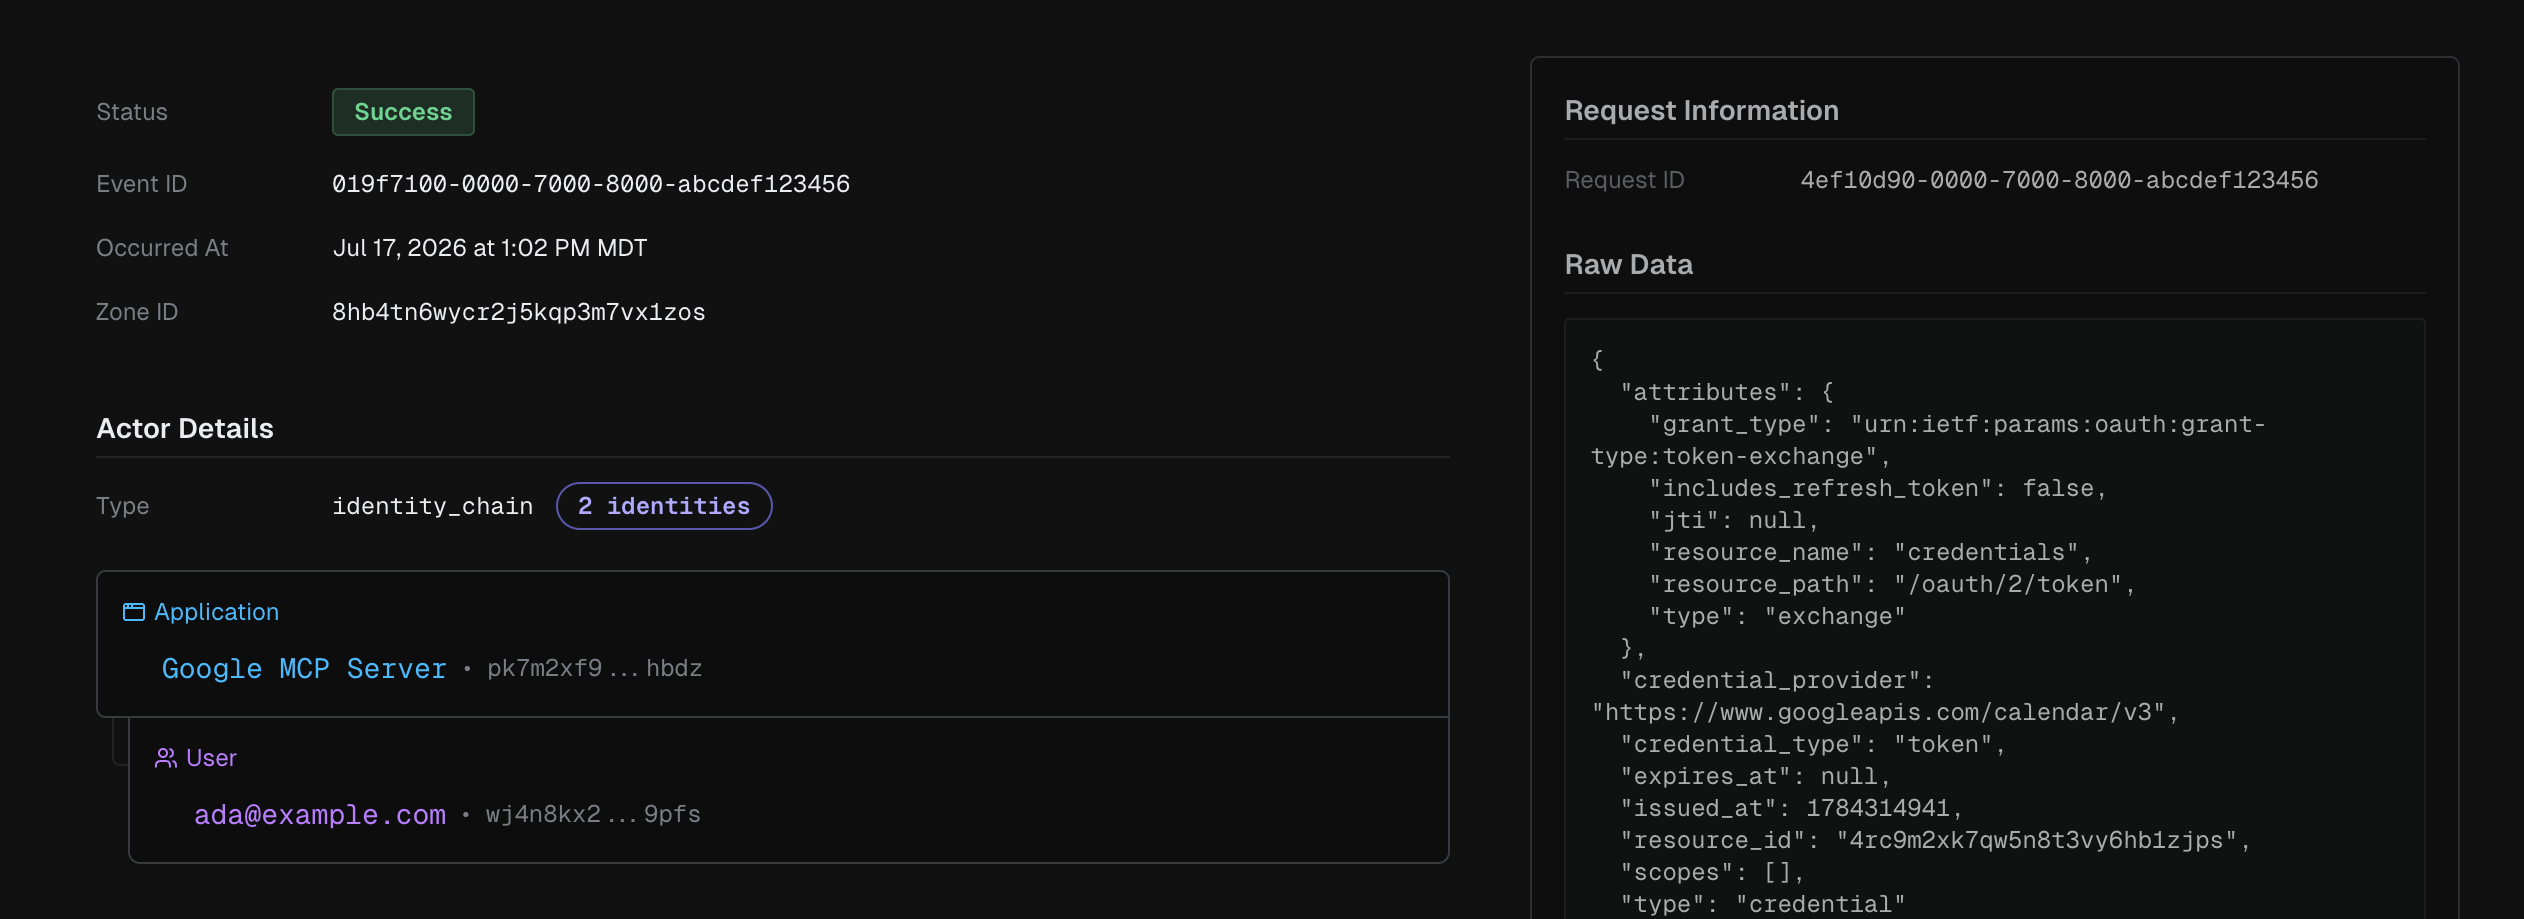This screenshot has width=2524, height=919.
Task: Click the User label in the identity card
Action: [211, 758]
